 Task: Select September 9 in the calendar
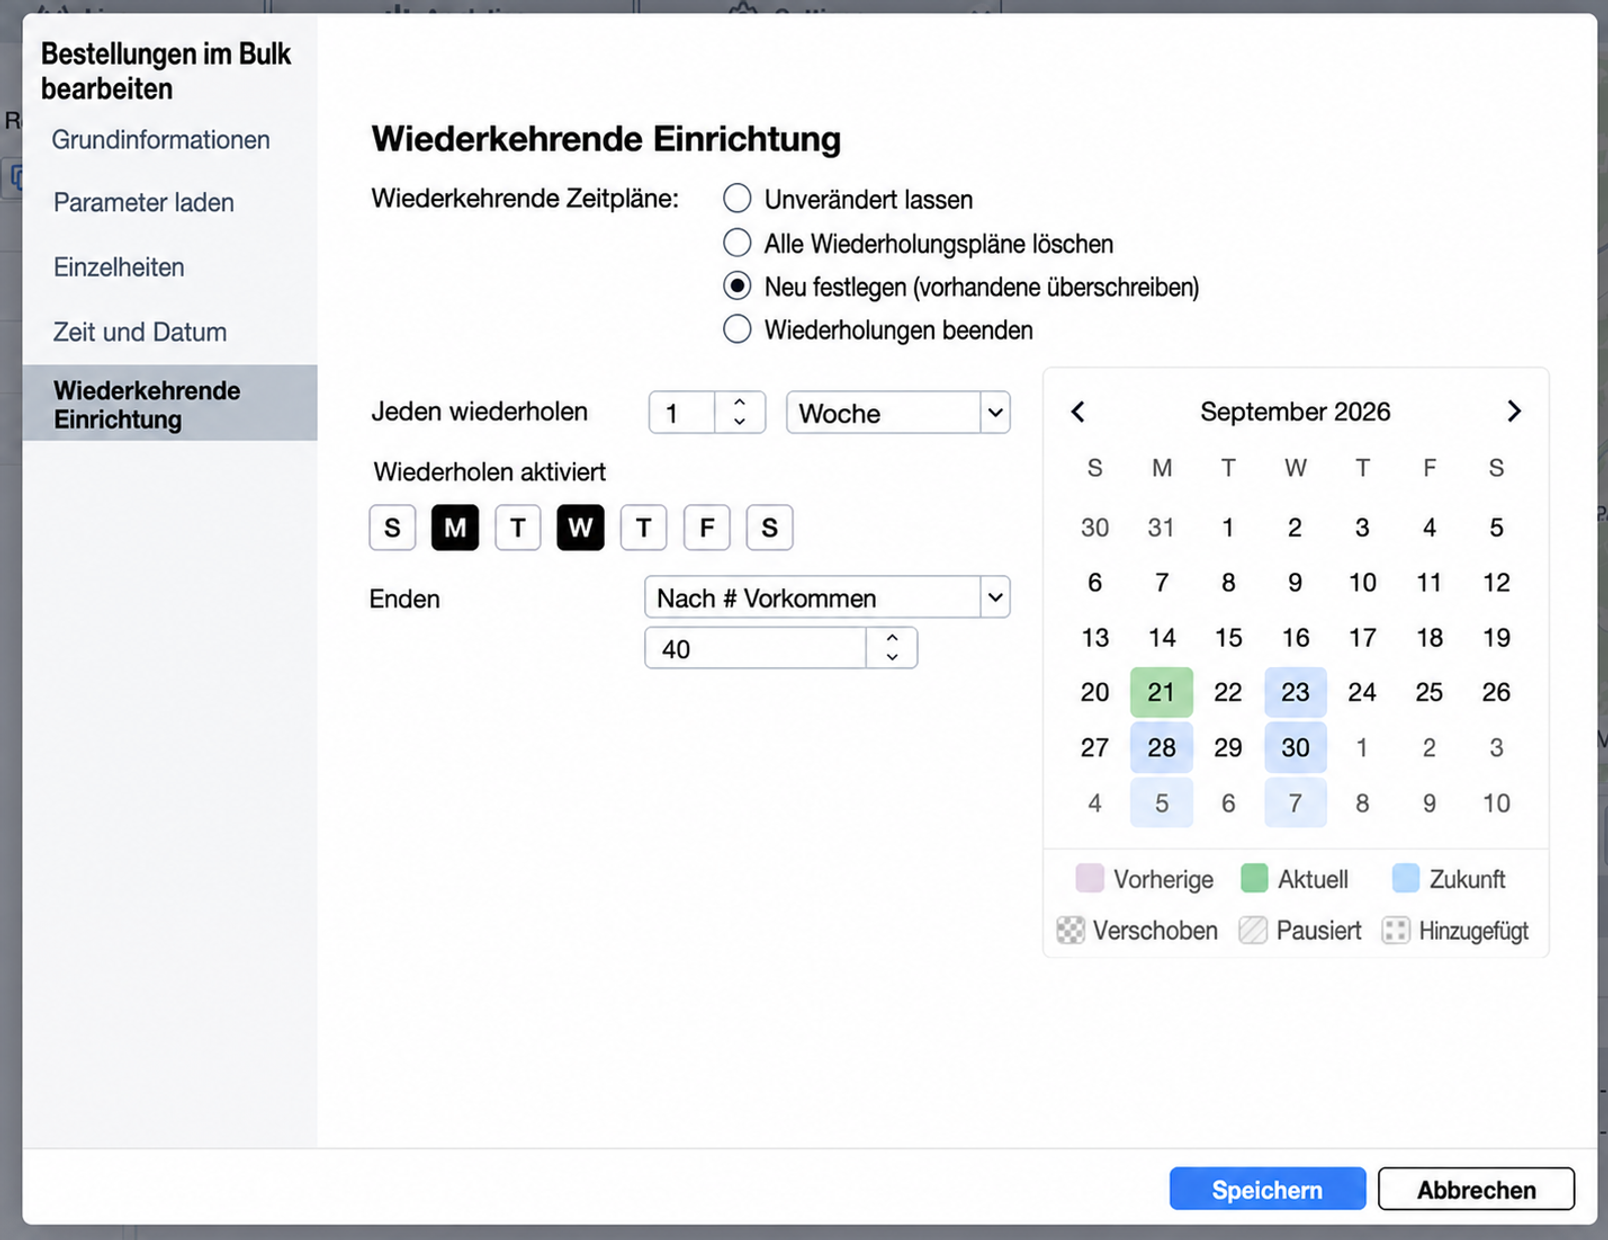click(1295, 583)
